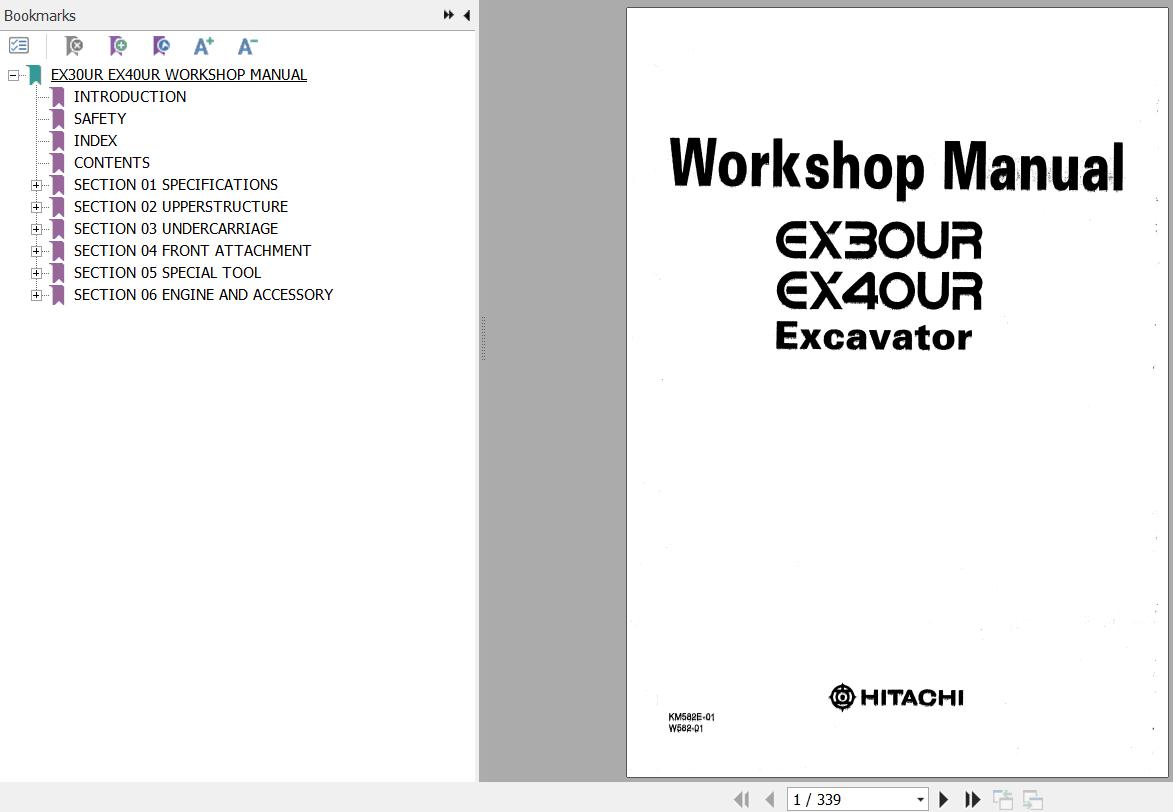The width and height of the screenshot is (1173, 812).
Task: Open the SAFETY bookmark
Action: point(100,119)
